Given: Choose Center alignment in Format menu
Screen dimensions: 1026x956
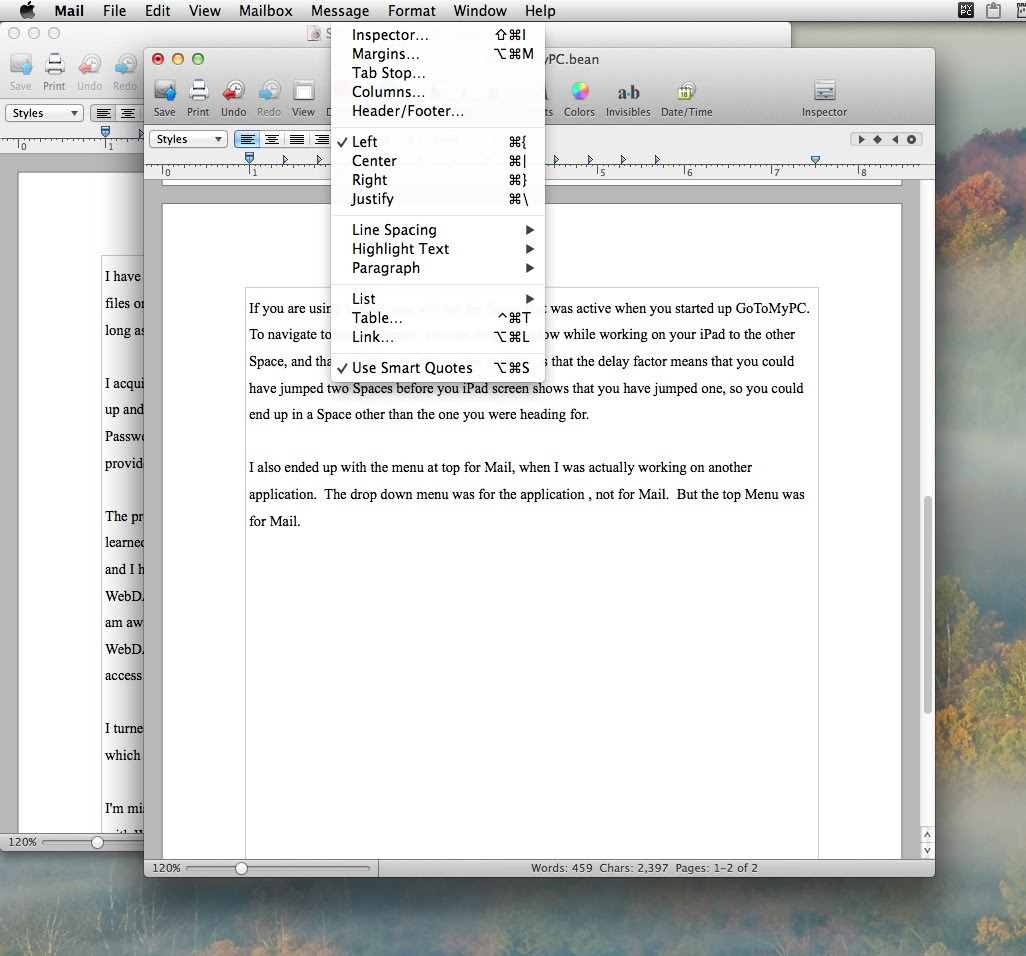Looking at the screenshot, I should (438, 161).
